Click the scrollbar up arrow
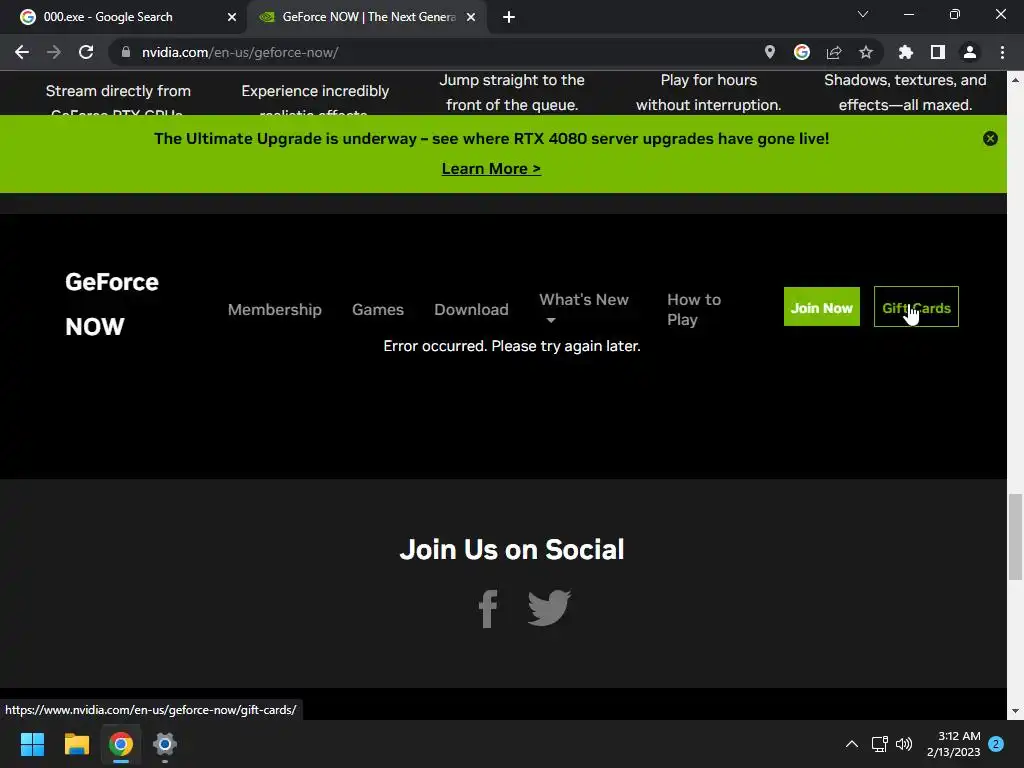1024x768 pixels. click(1015, 80)
